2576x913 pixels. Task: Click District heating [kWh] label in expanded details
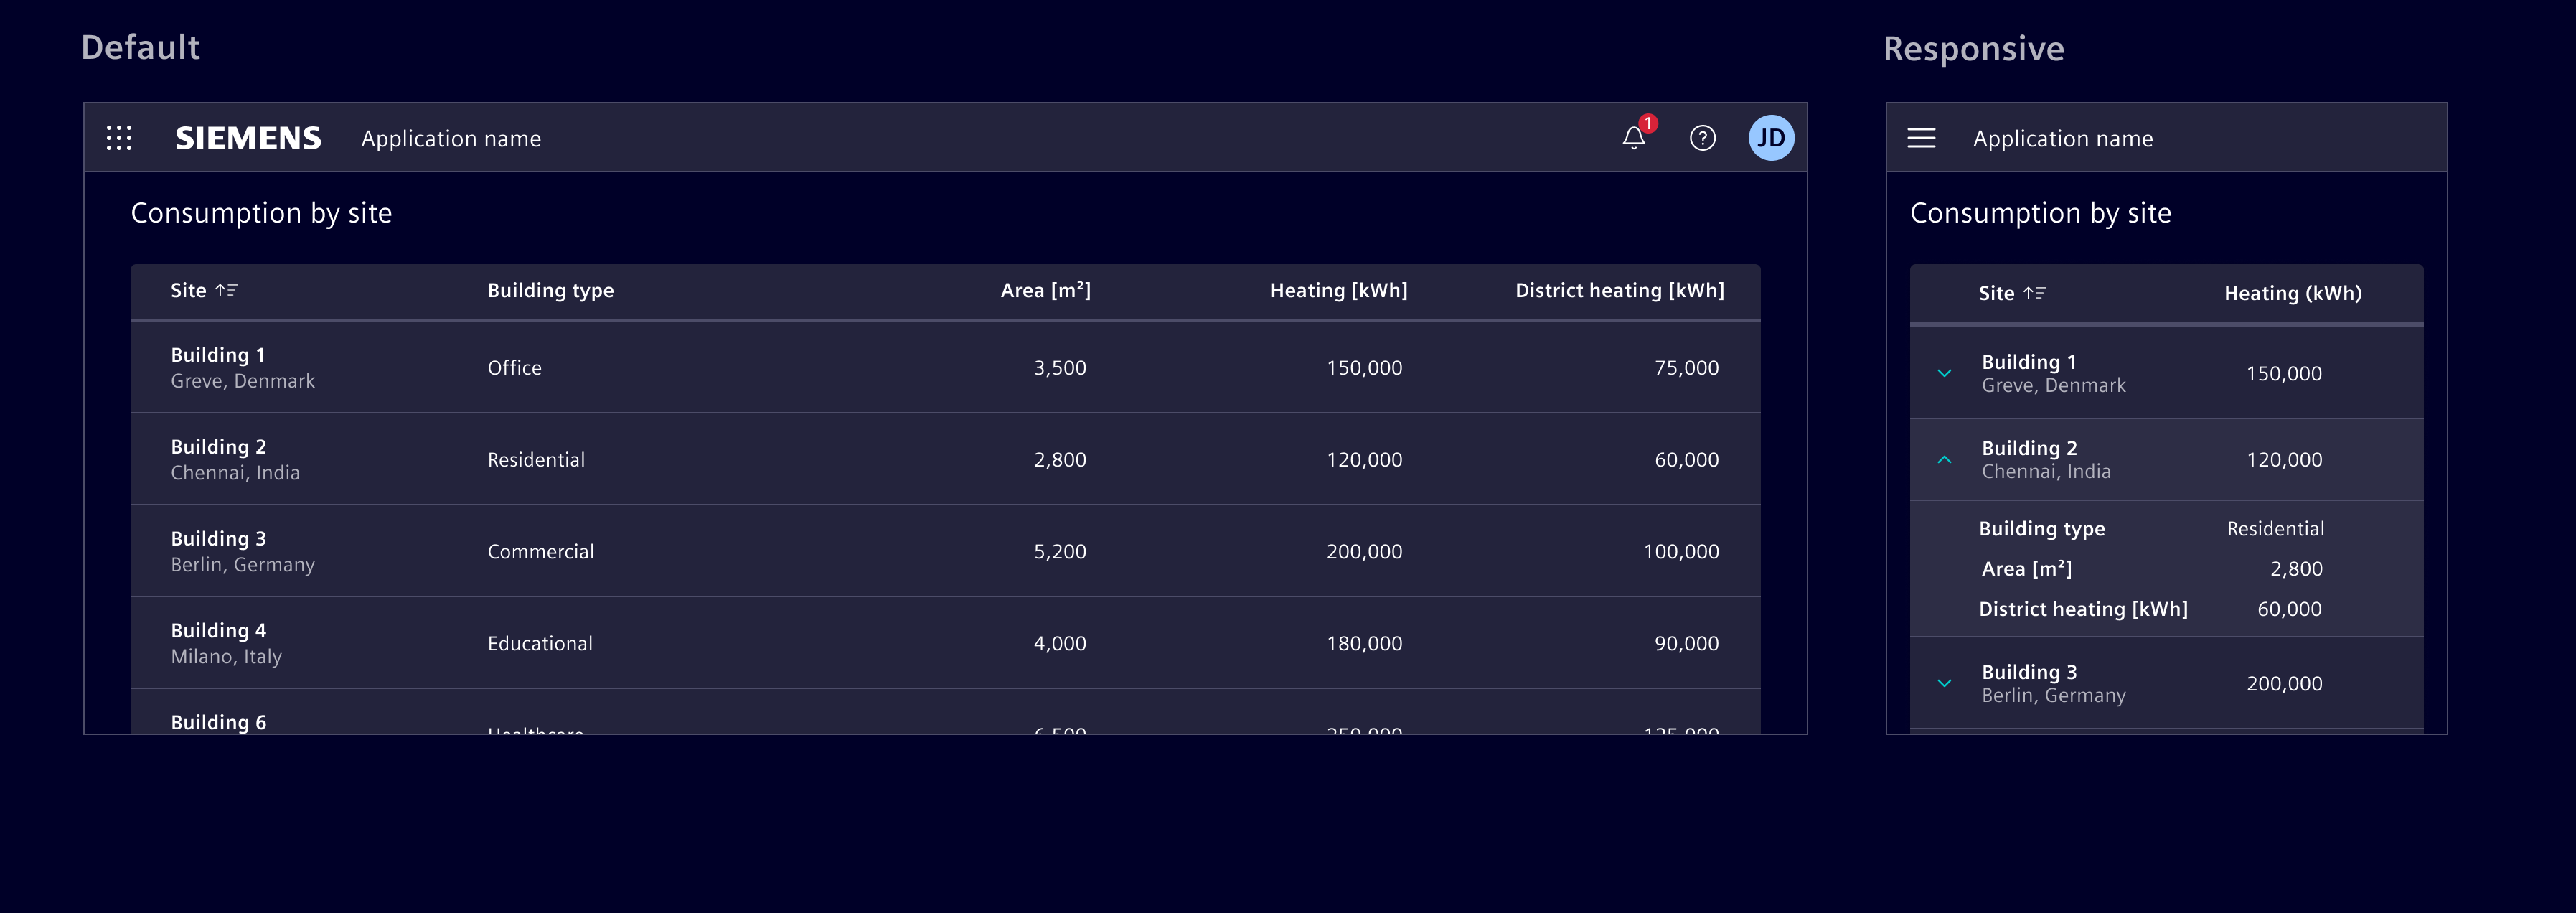[x=2083, y=609]
